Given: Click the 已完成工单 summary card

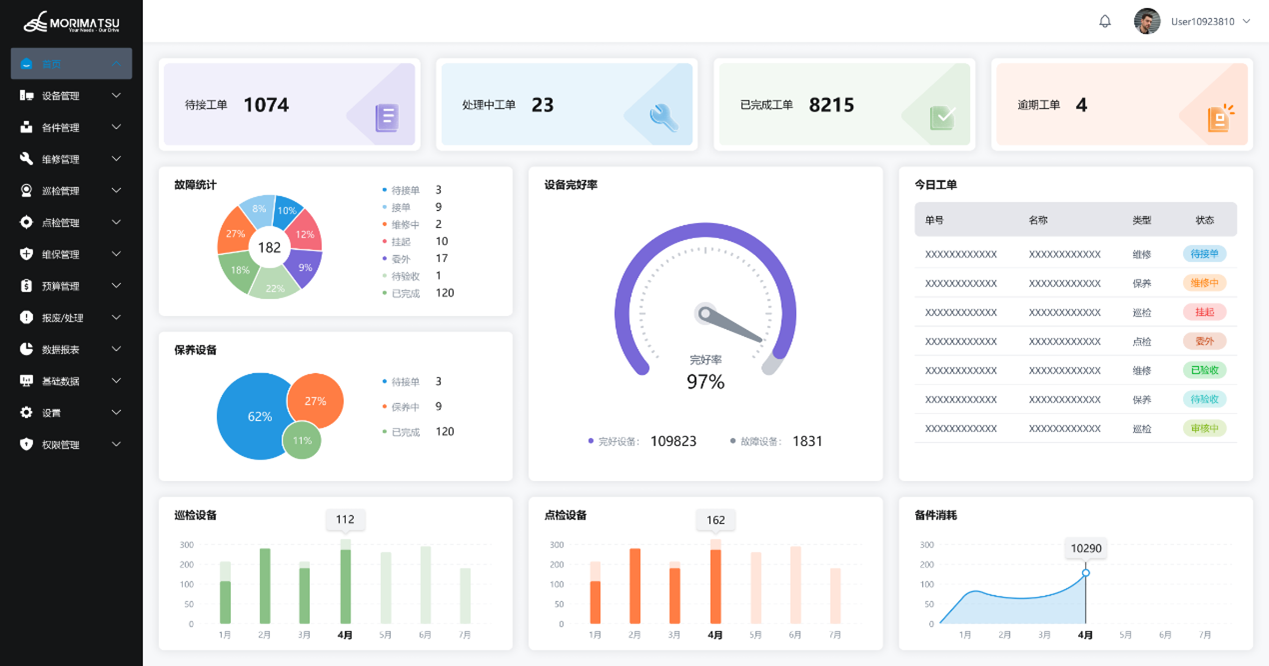Looking at the screenshot, I should 842,105.
